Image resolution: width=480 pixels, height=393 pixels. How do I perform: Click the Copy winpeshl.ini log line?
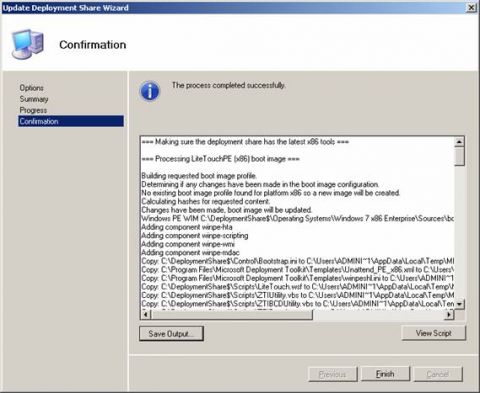coord(298,278)
